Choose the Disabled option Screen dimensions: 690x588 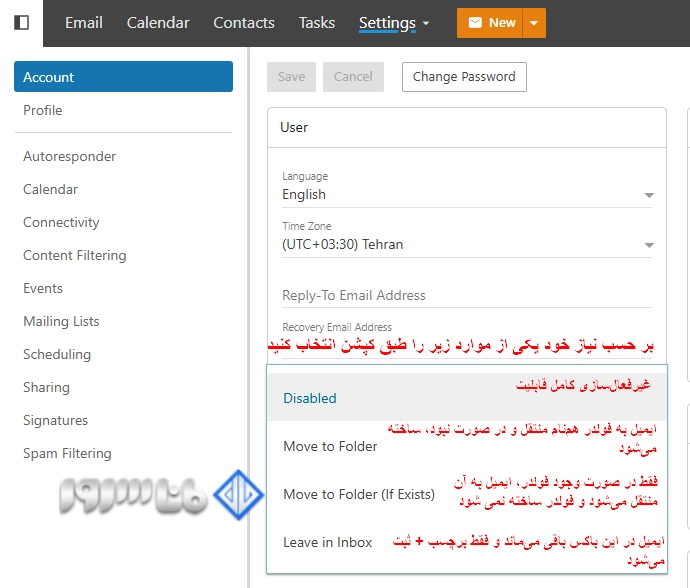point(467,397)
